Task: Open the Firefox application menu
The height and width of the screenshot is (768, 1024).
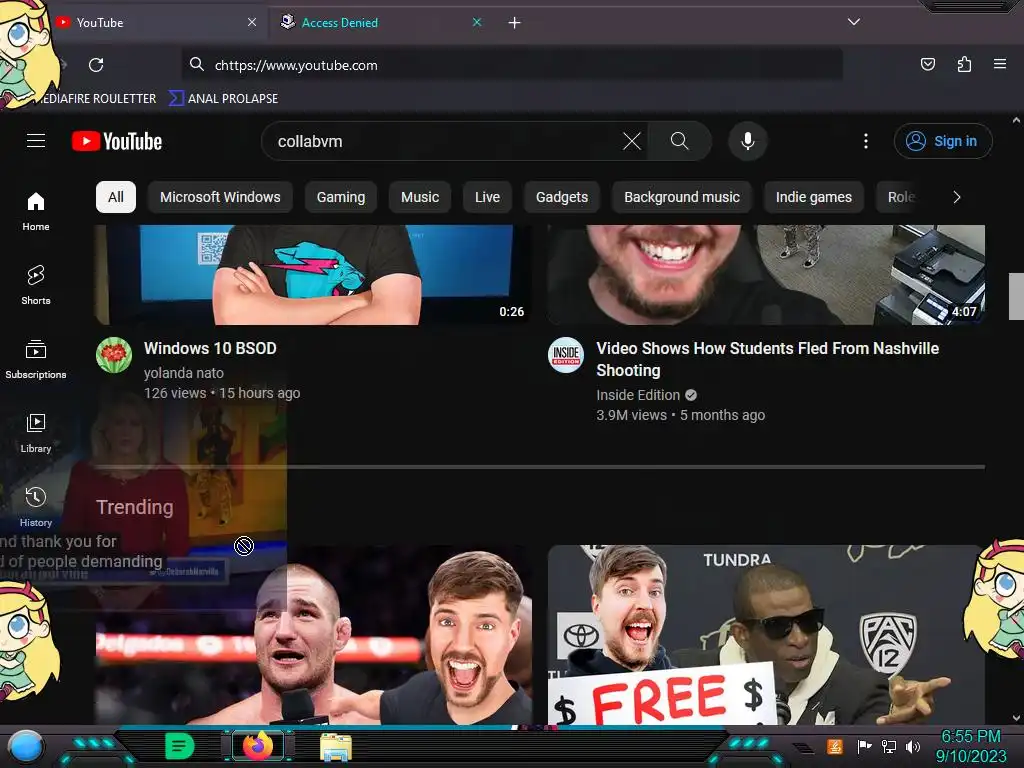Action: pyautogui.click(x=1000, y=64)
